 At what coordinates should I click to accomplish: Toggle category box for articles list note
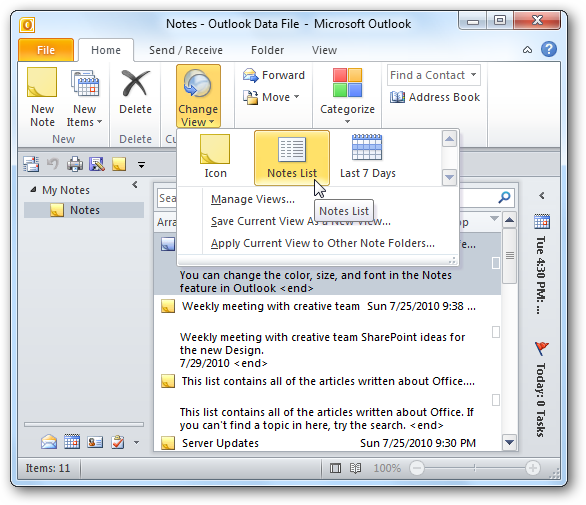pyautogui.click(x=496, y=400)
